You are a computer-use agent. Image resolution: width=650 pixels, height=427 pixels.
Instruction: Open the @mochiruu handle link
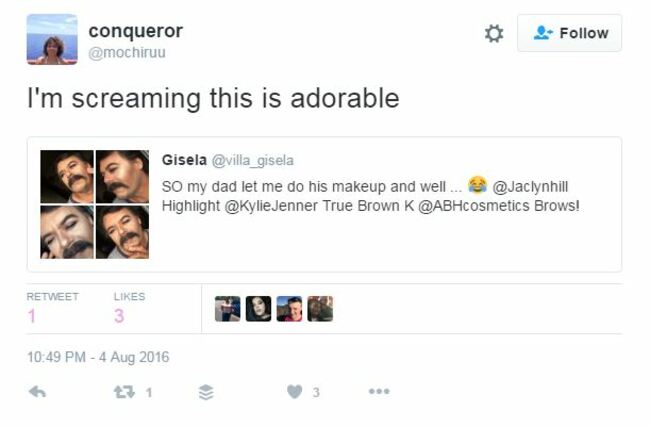click(x=127, y=53)
